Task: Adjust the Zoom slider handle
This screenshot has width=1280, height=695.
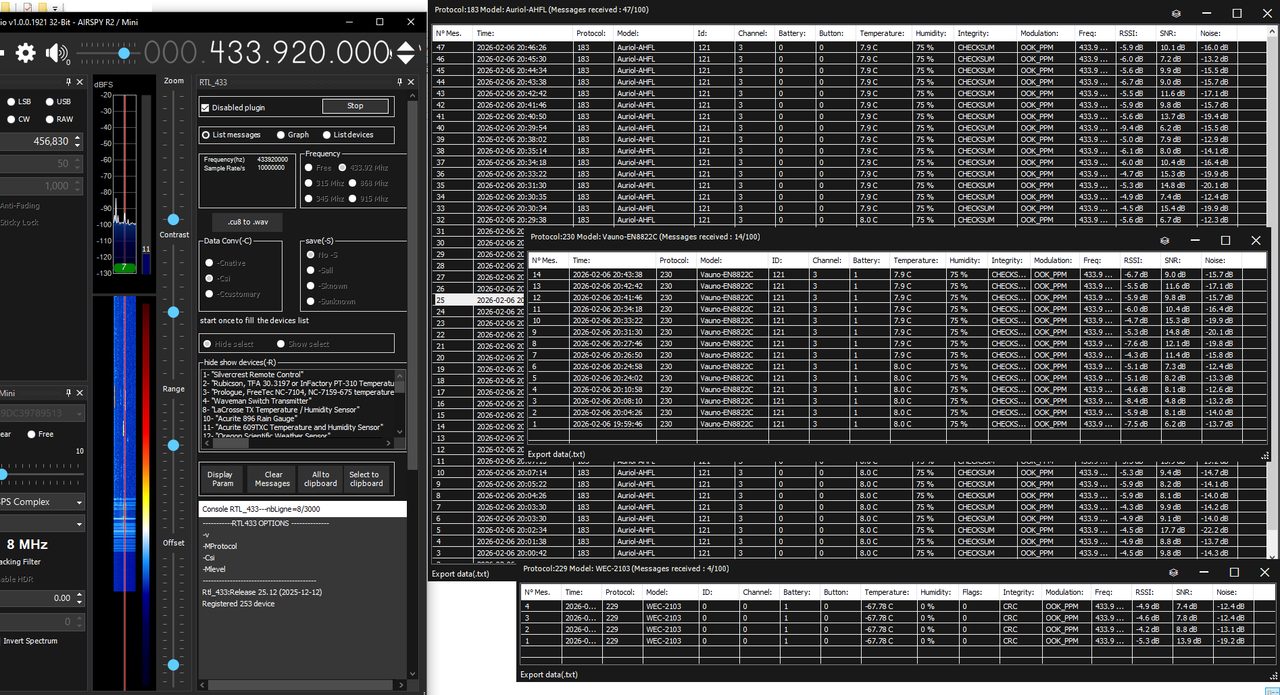Action: pyautogui.click(x=174, y=218)
